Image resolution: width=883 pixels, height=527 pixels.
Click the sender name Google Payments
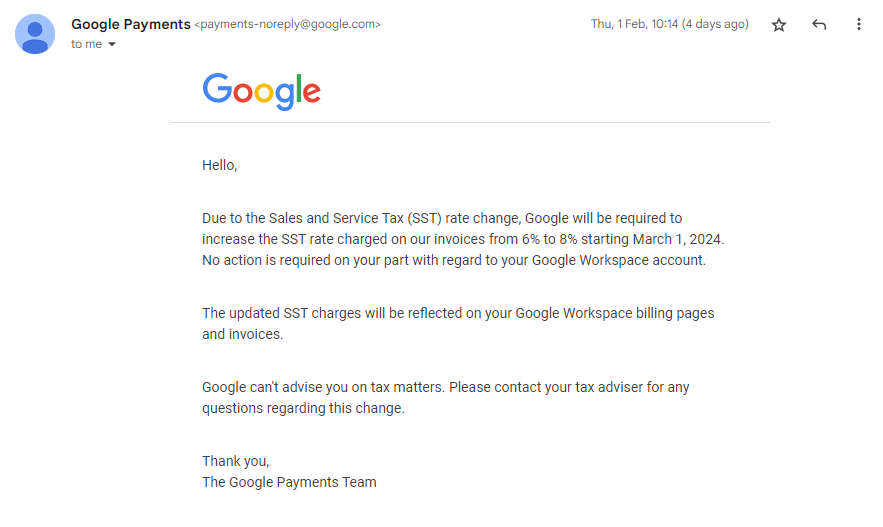[x=130, y=24]
